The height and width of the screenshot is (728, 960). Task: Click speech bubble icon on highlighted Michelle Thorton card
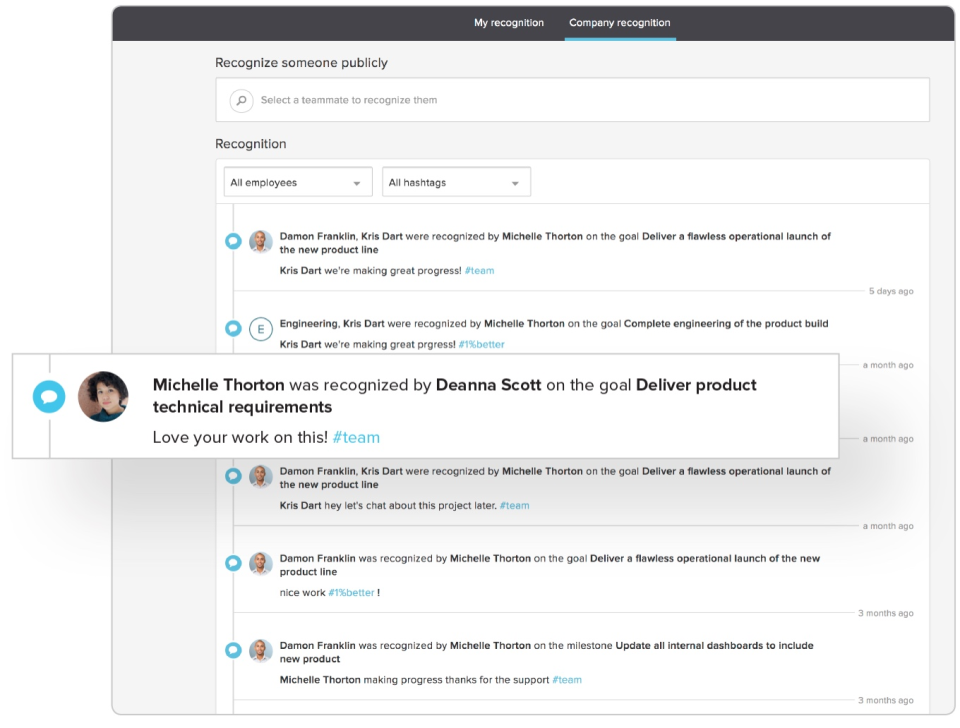pos(48,397)
